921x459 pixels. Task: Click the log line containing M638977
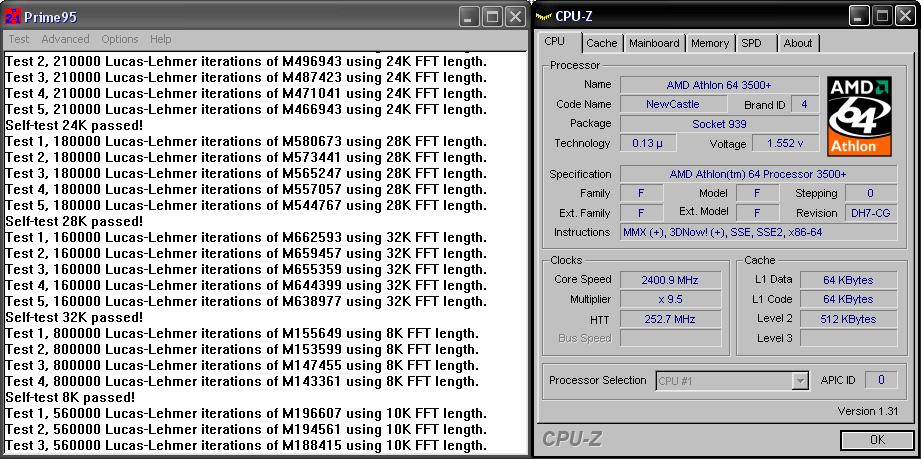pos(246,301)
